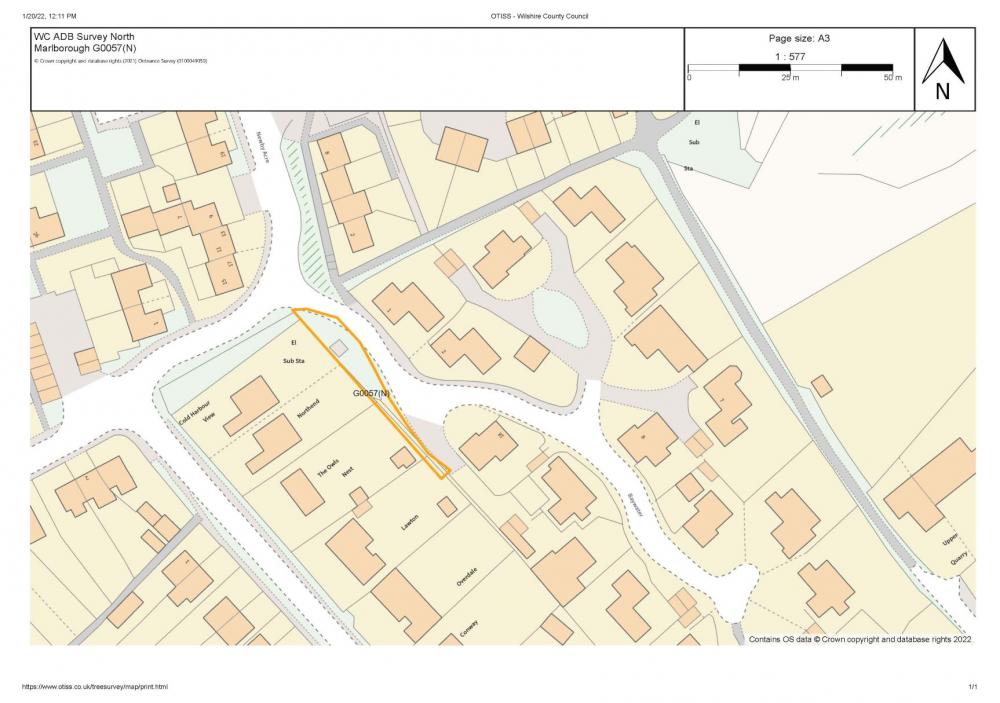This screenshot has height=703, width=1000.
Task: Click the G0057(N) map label
Action: point(370,394)
